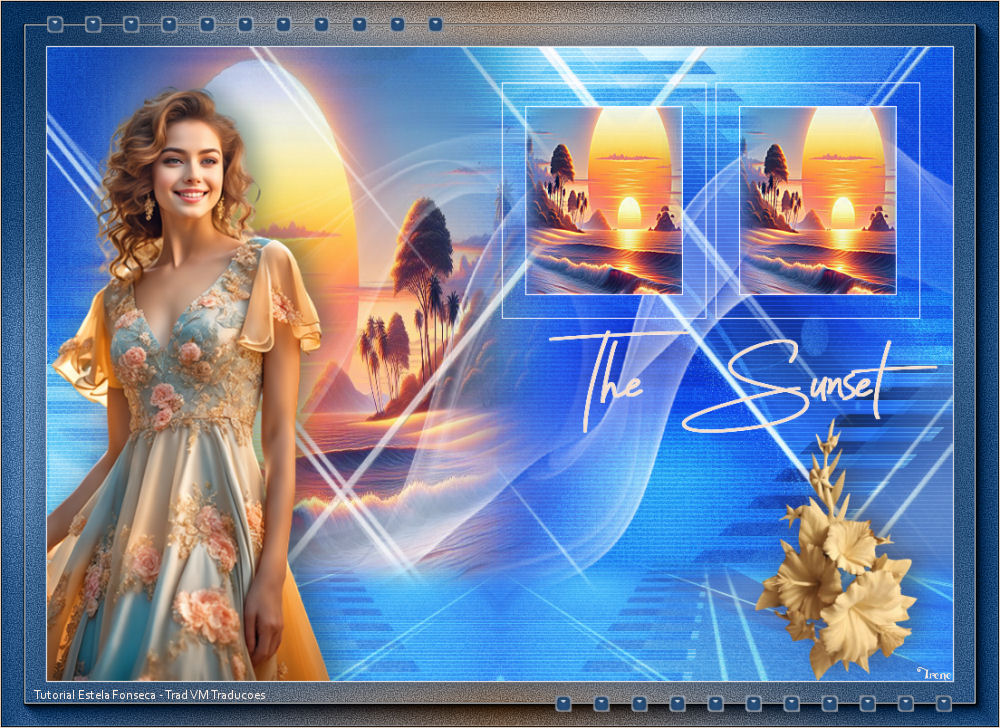Screen dimensions: 1000x728
Task: Click the first decorative stud in top row
Action: [55, 23]
